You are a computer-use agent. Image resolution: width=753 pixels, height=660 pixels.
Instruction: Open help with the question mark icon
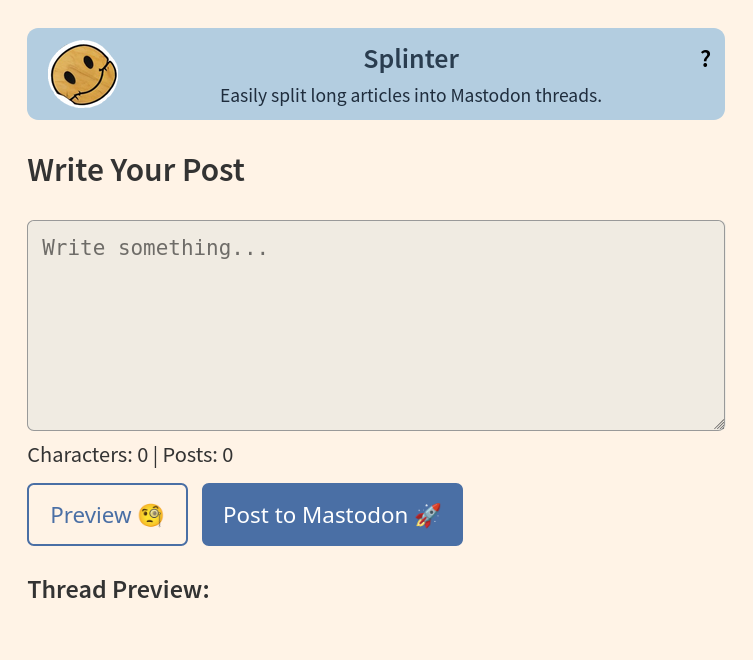coord(705,59)
